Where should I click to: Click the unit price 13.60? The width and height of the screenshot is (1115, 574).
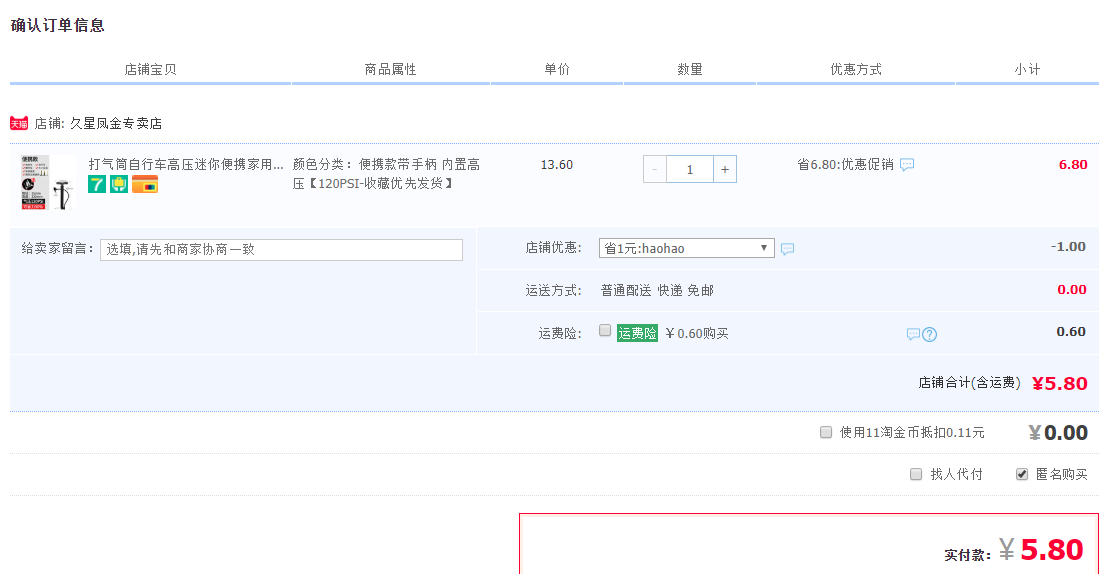pos(557,165)
